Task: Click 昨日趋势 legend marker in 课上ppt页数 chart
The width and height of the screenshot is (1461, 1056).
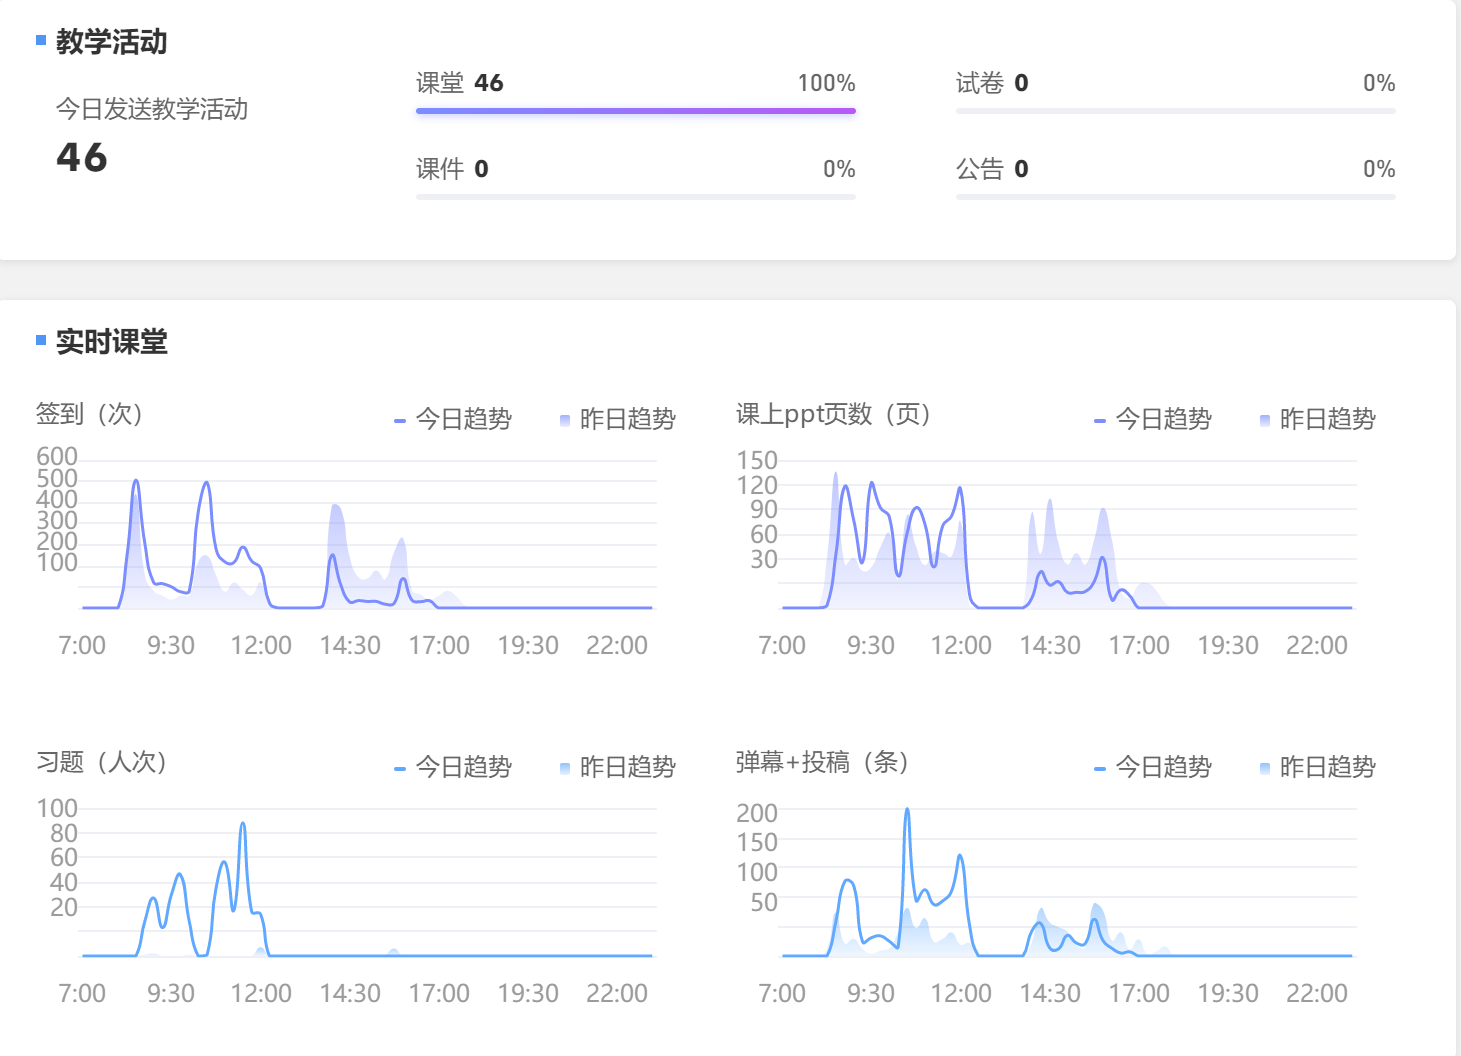Action: pyautogui.click(x=1265, y=420)
